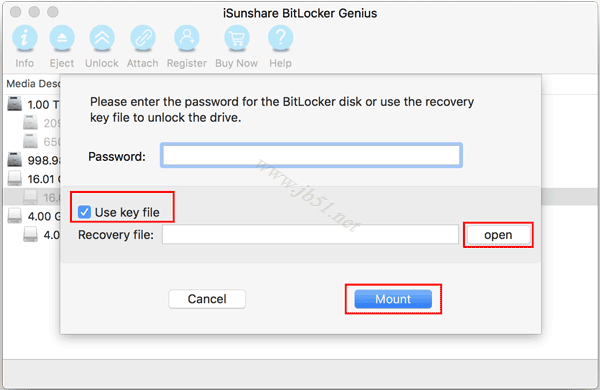
Task: Select the 4.00 G drive entry
Action: pyautogui.click(x=33, y=216)
